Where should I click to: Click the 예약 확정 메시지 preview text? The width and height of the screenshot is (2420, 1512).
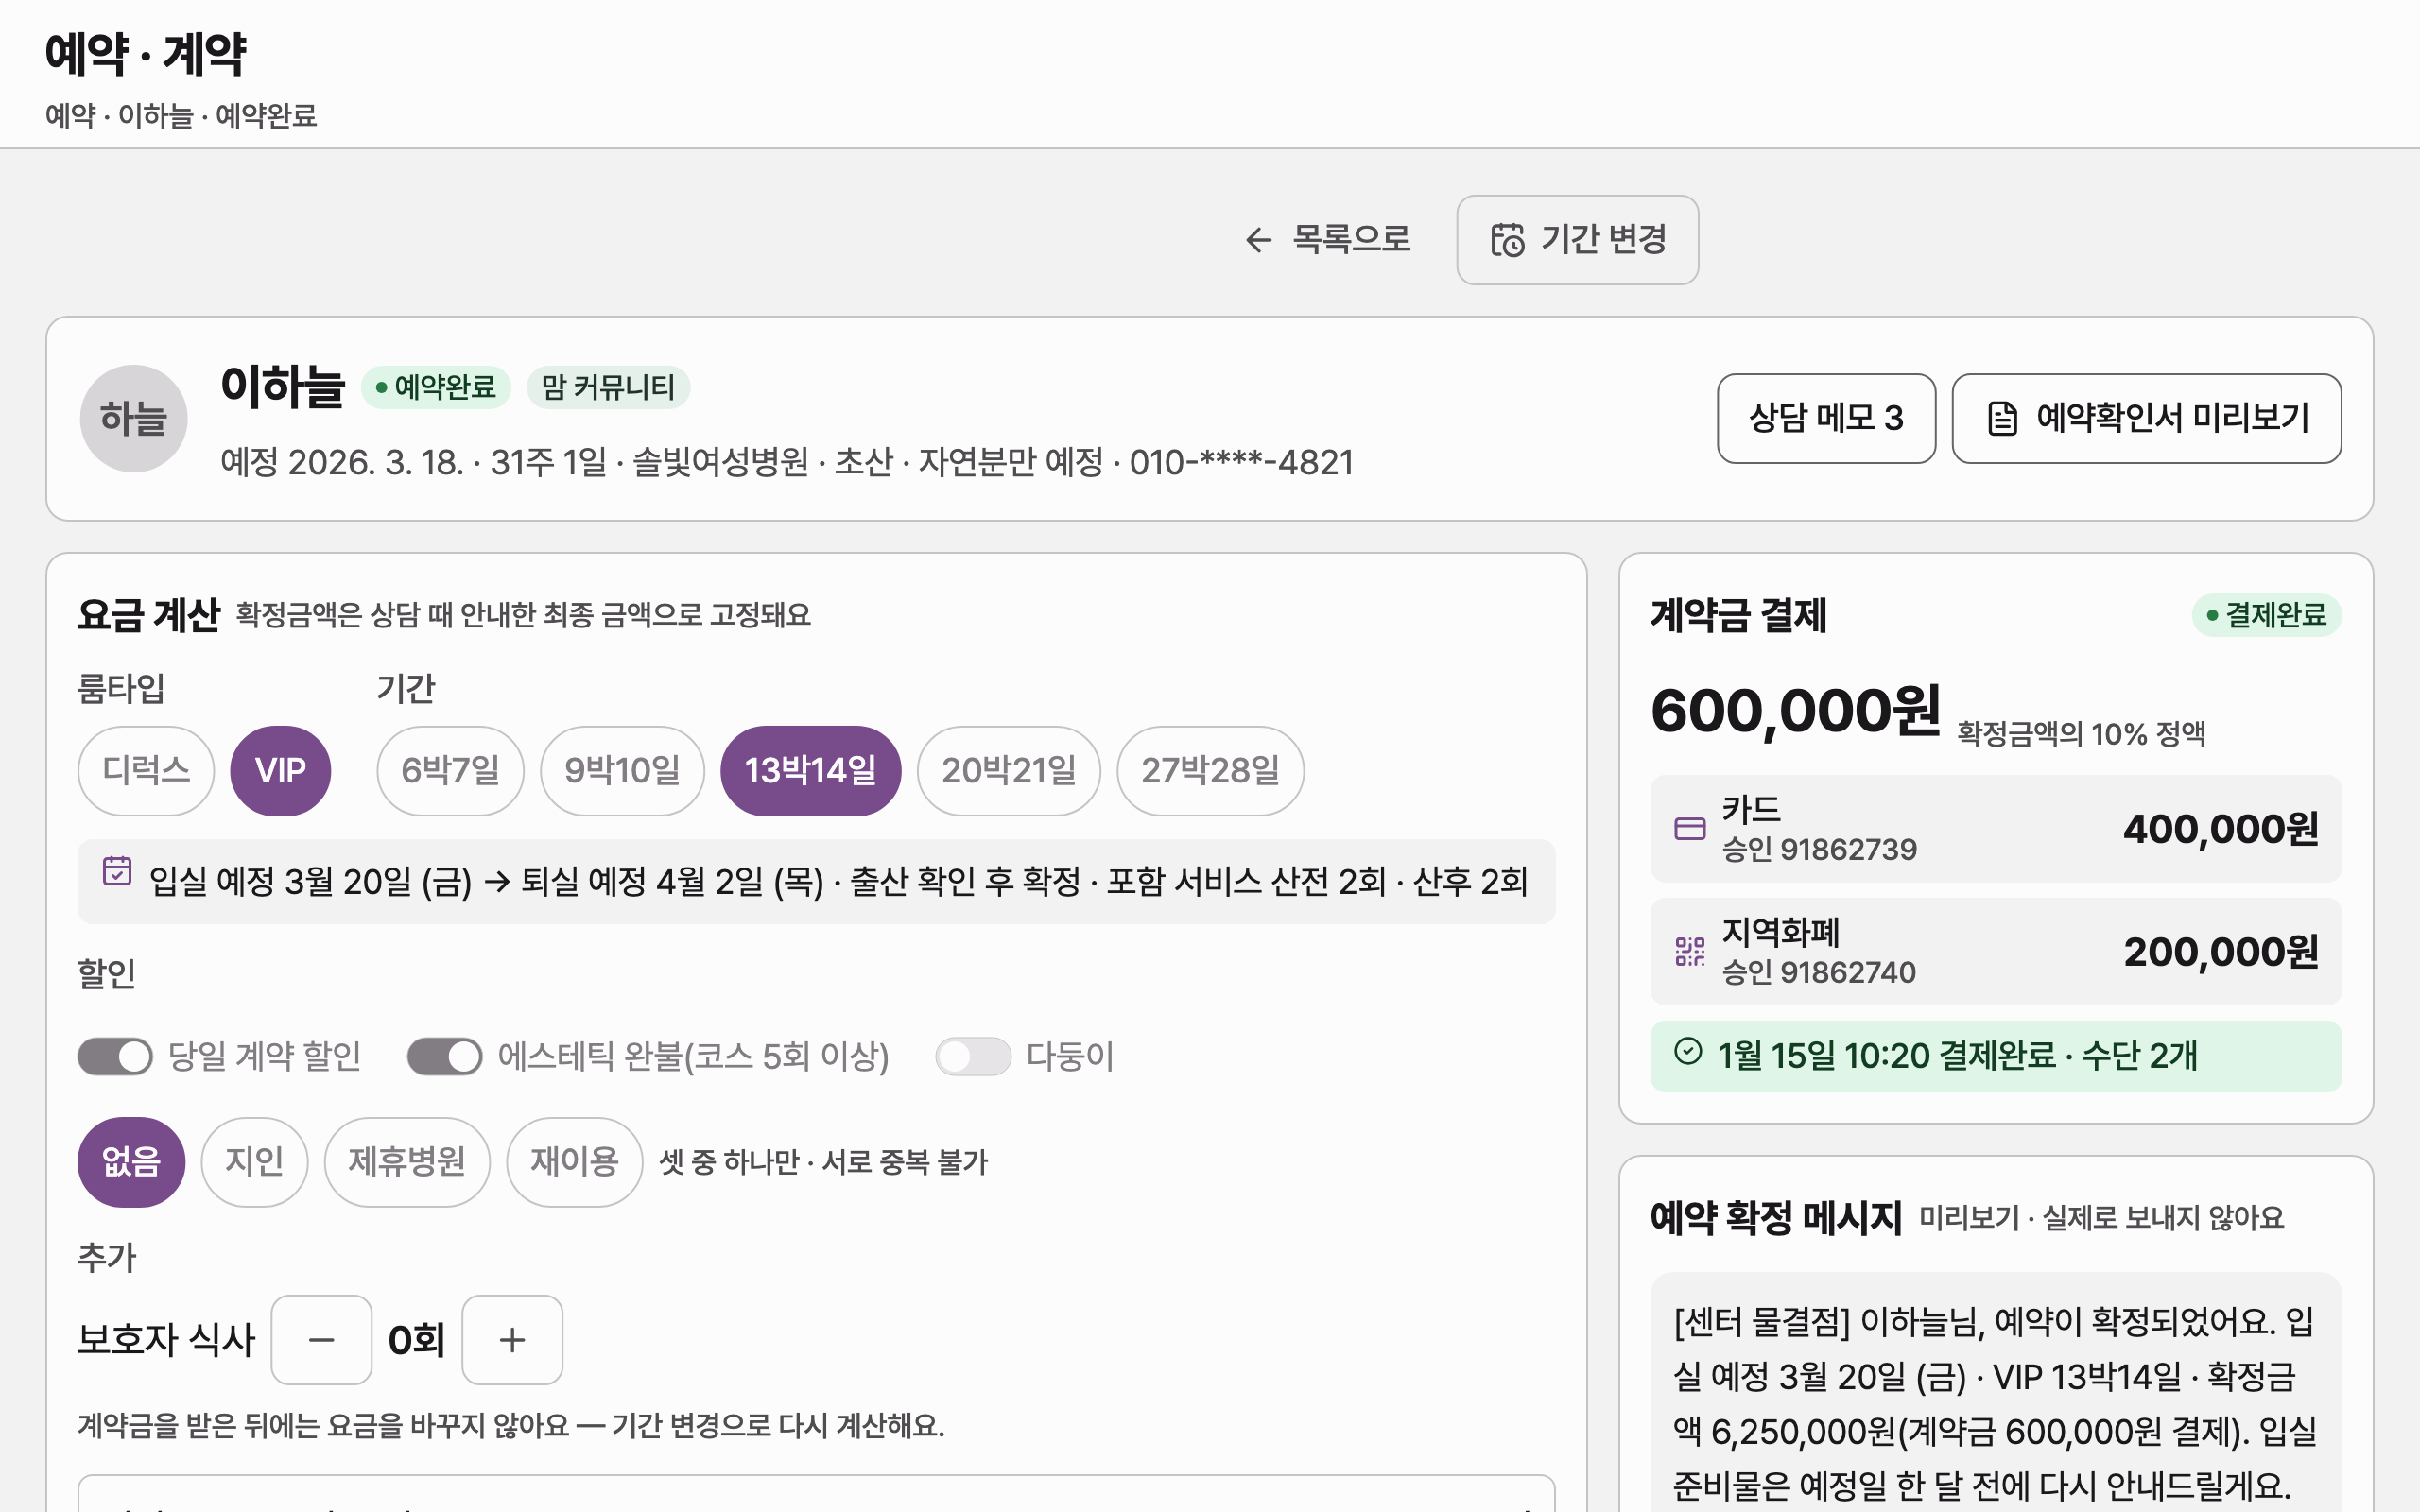click(x=1995, y=1403)
